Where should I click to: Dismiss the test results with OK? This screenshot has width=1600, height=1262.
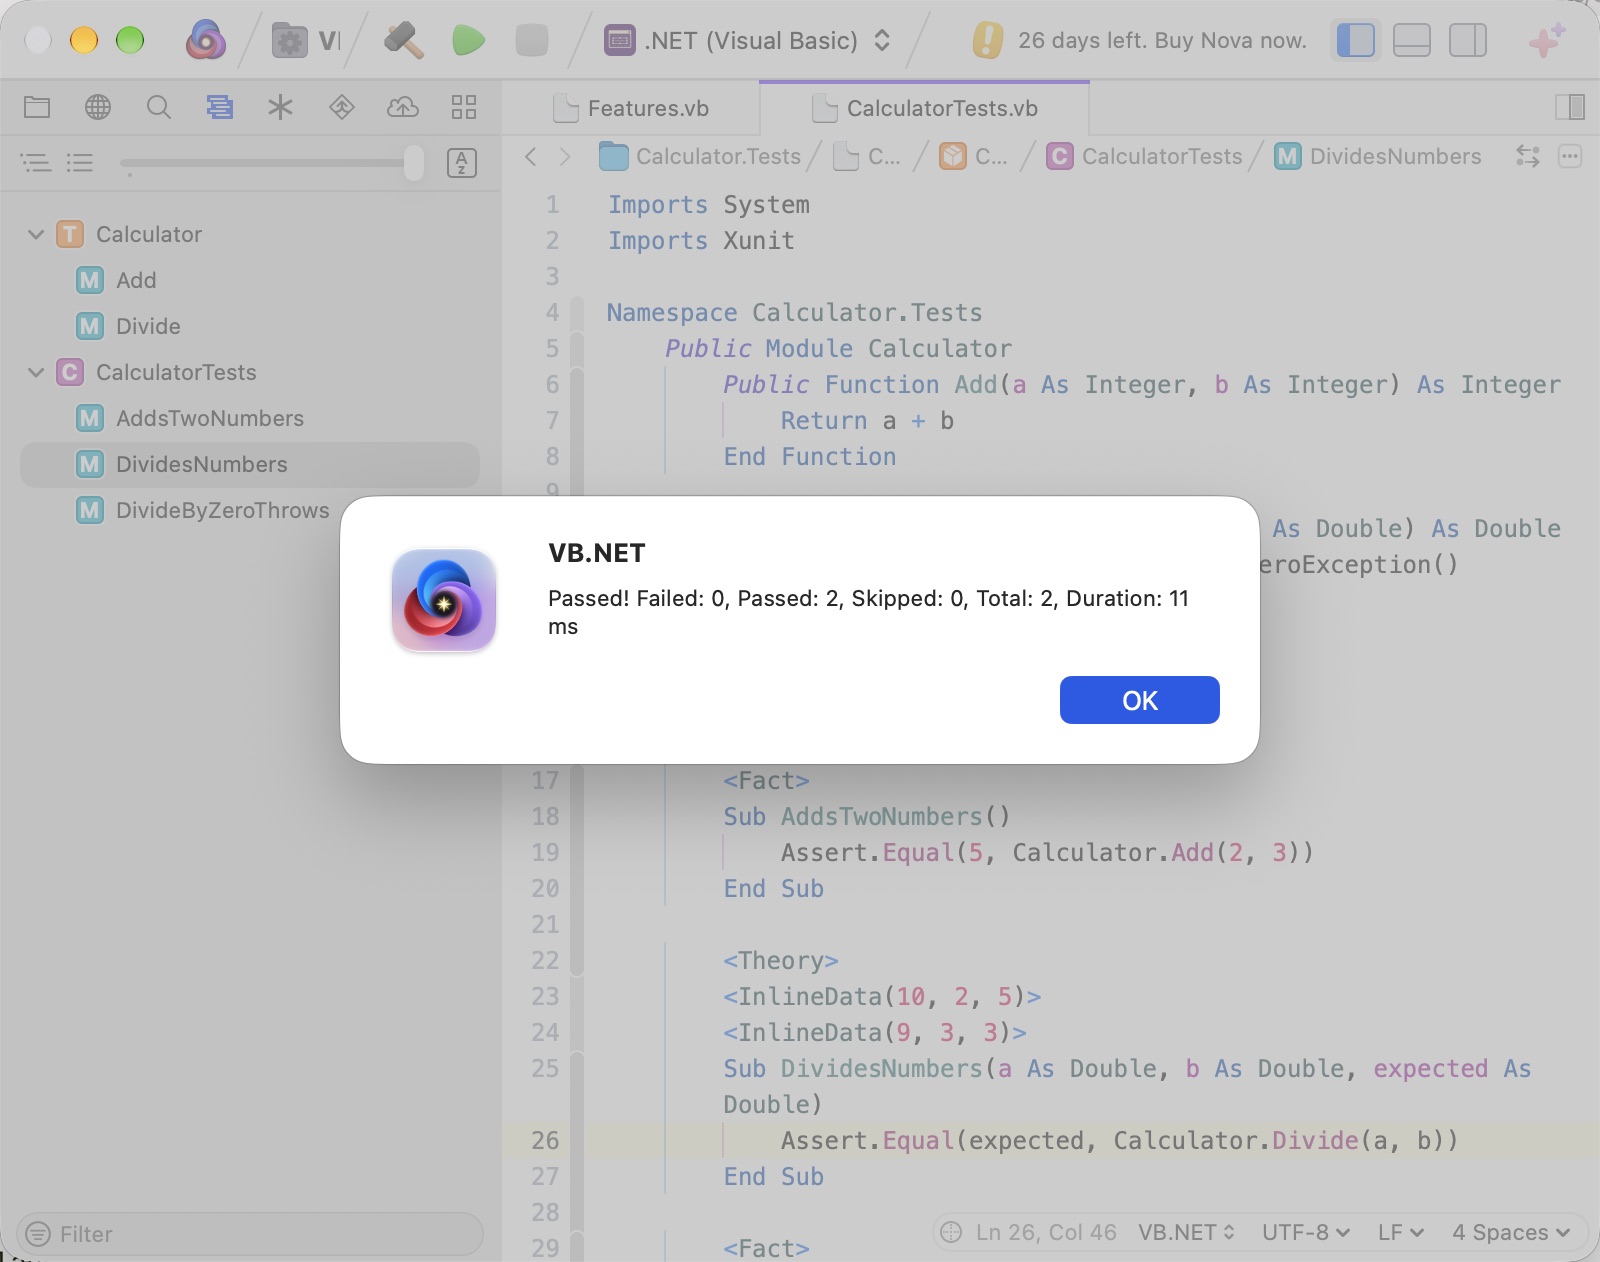(1140, 700)
